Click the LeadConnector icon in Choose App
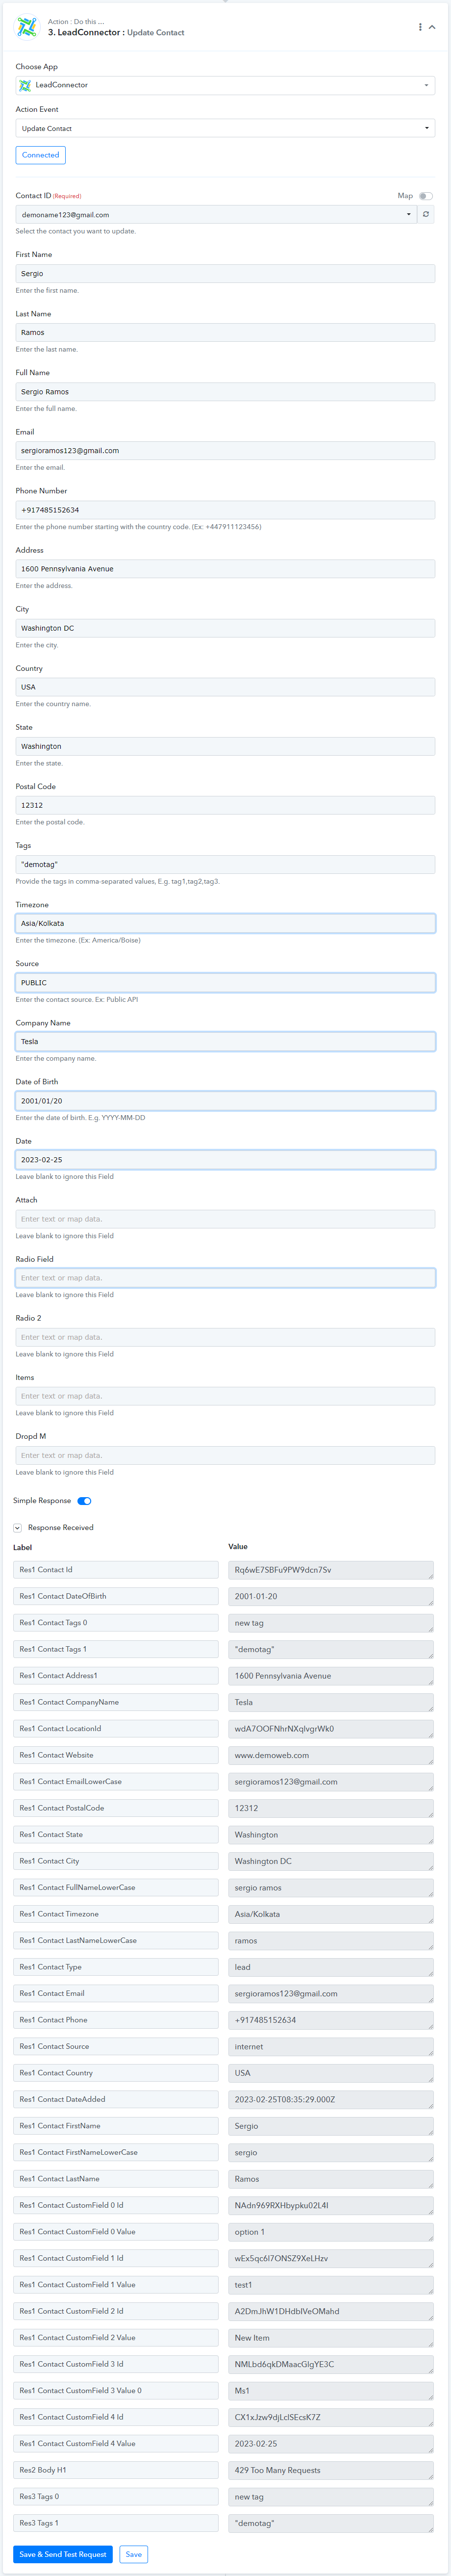This screenshot has width=451, height=2576. 25,85
